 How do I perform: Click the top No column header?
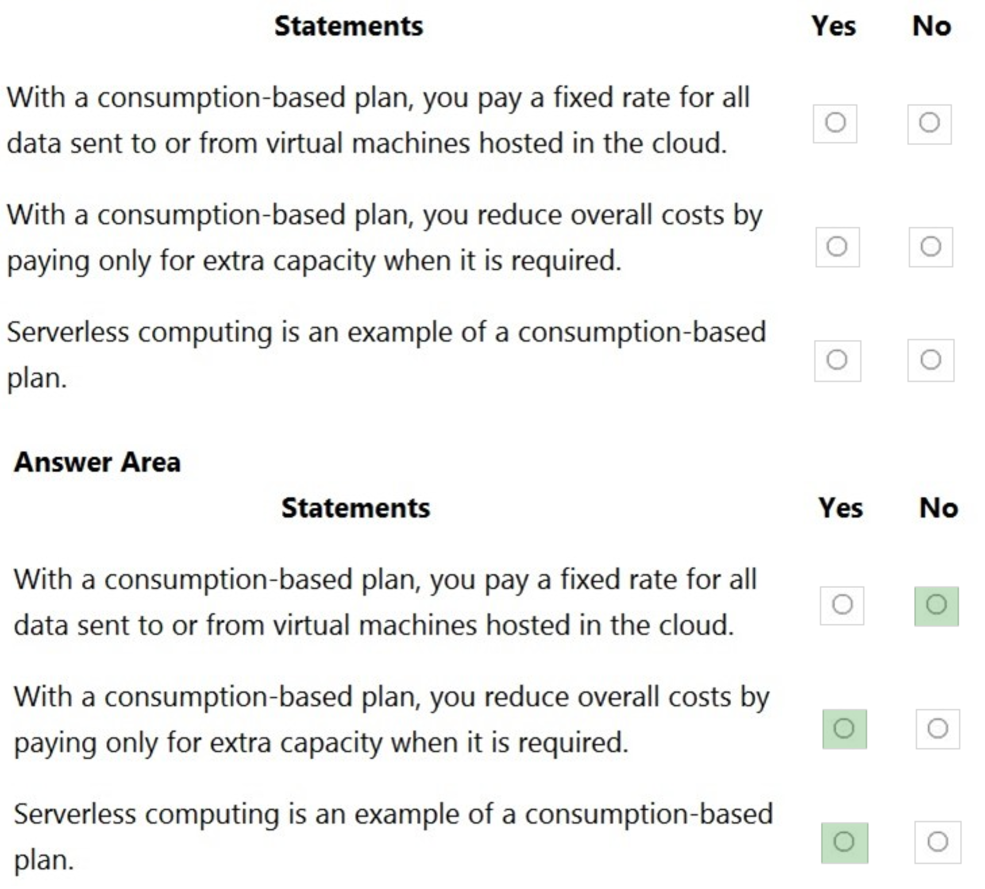(x=931, y=27)
